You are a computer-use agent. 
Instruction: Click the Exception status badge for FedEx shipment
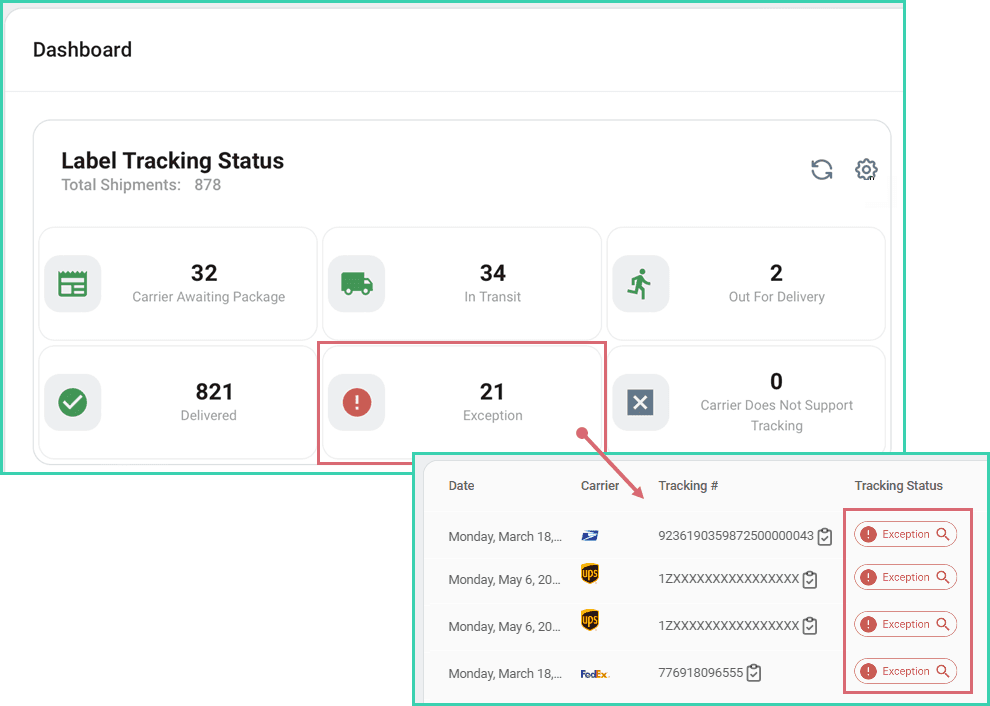(905, 671)
